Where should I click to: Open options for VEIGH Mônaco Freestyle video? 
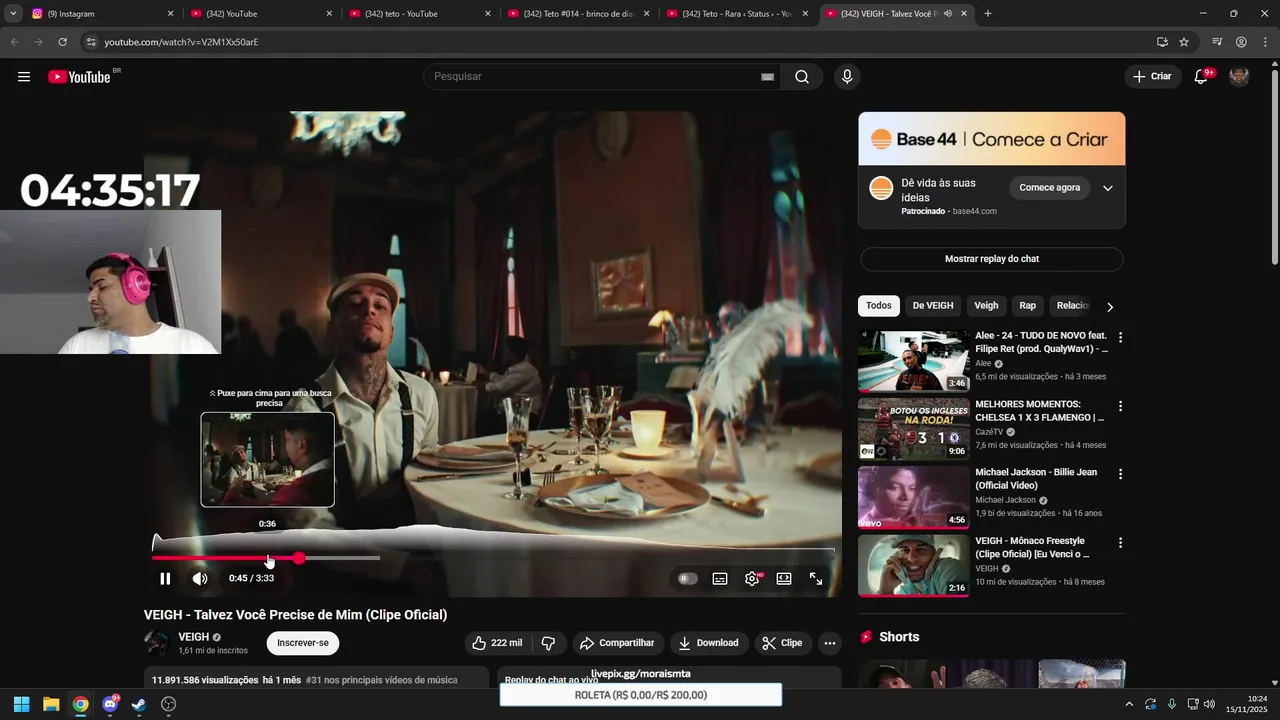(x=1120, y=543)
